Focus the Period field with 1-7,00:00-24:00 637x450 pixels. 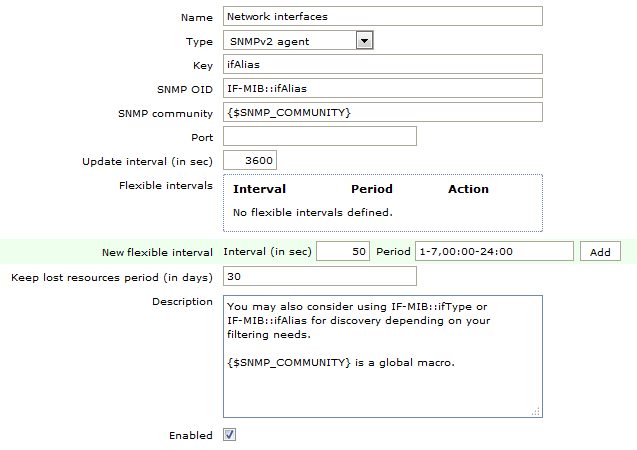pyautogui.click(x=494, y=252)
